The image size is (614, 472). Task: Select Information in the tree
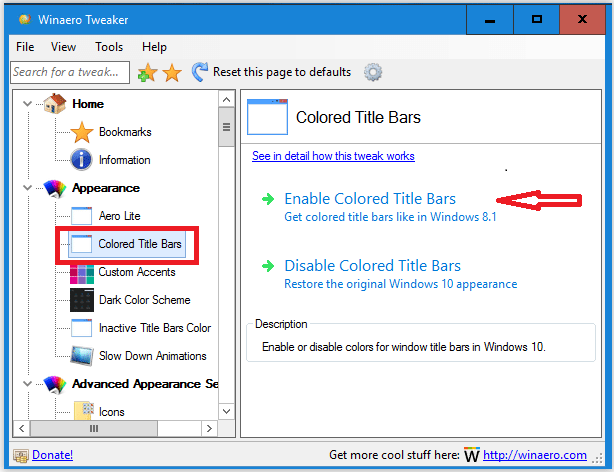pyautogui.click(x=125, y=160)
